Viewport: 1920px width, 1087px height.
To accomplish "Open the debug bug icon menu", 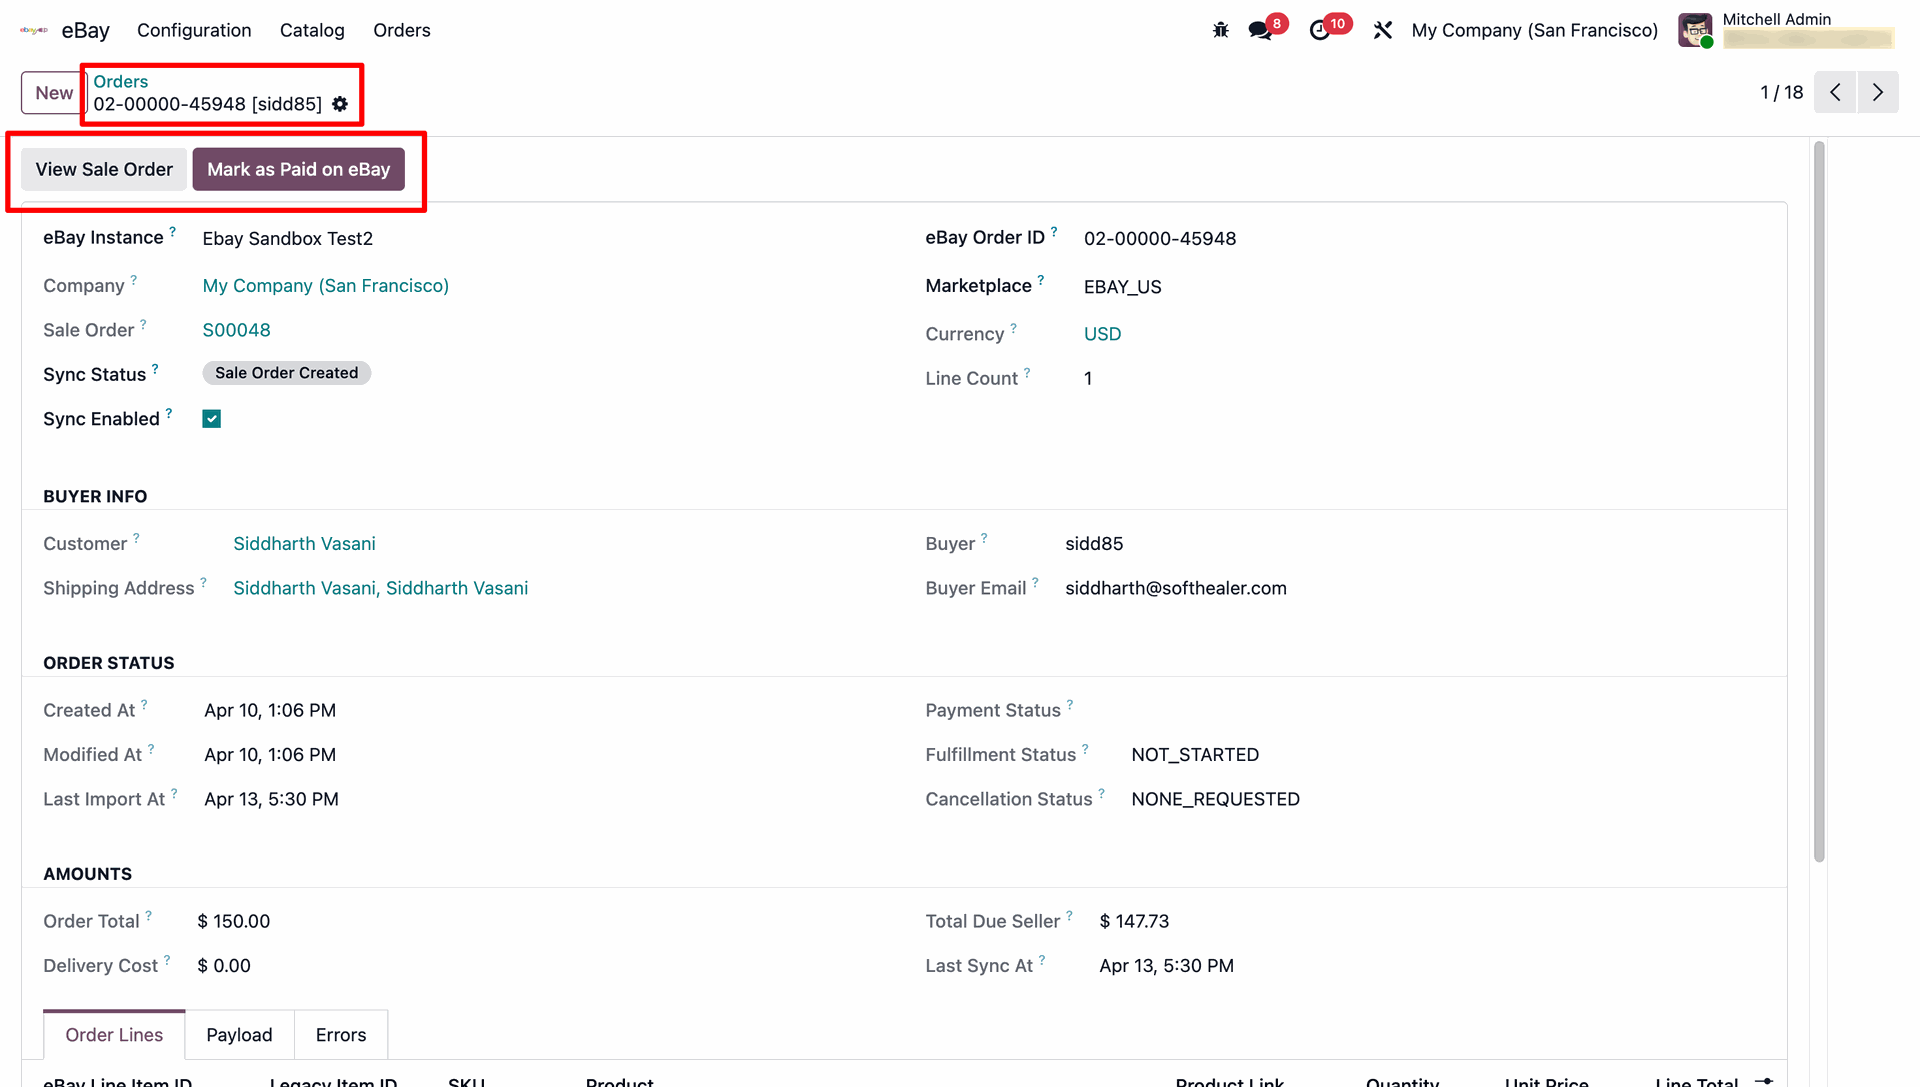I will [1221, 30].
